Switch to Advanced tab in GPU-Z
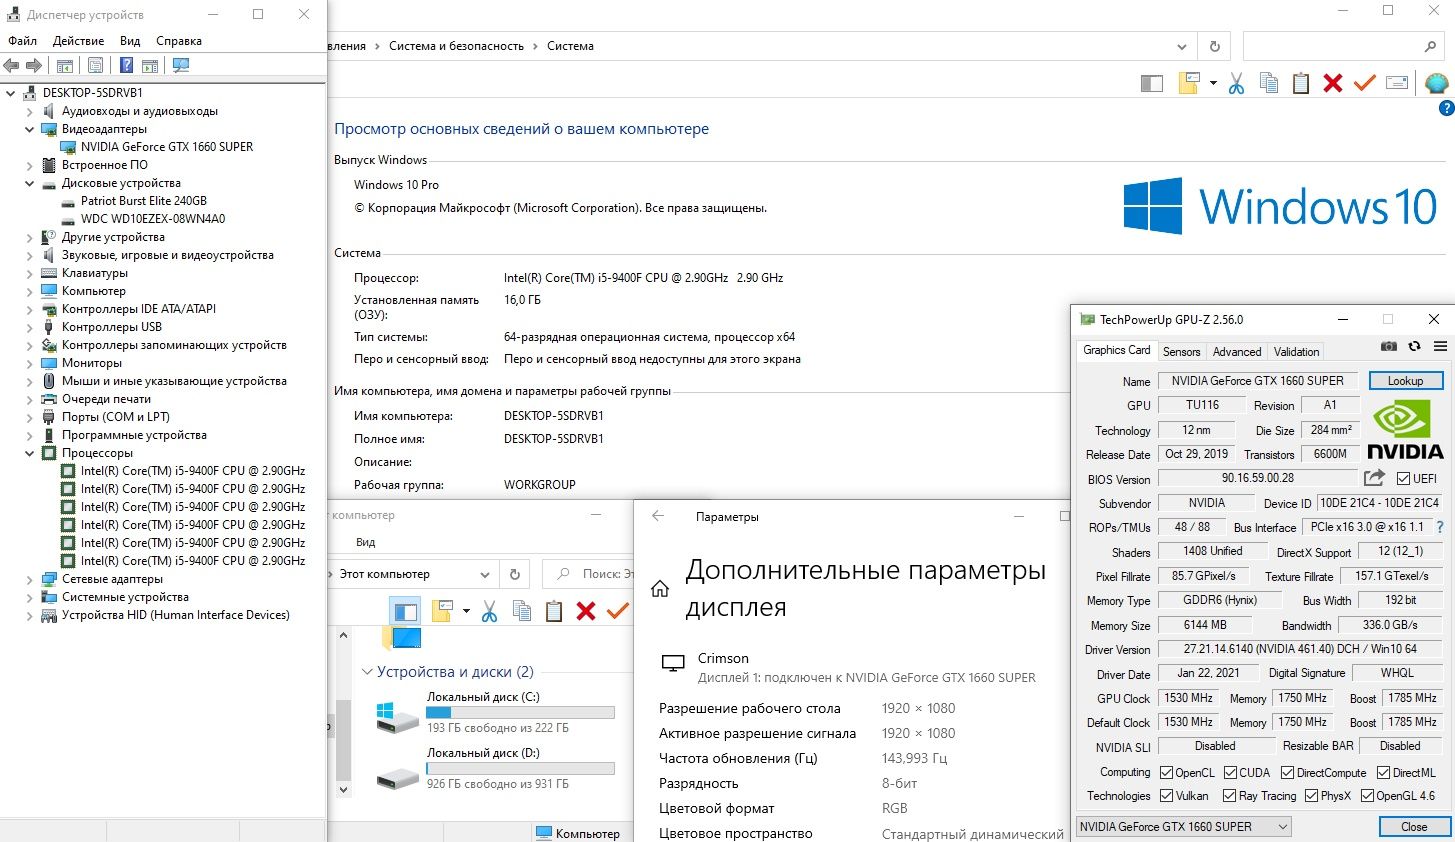The image size is (1455, 842). tap(1237, 352)
